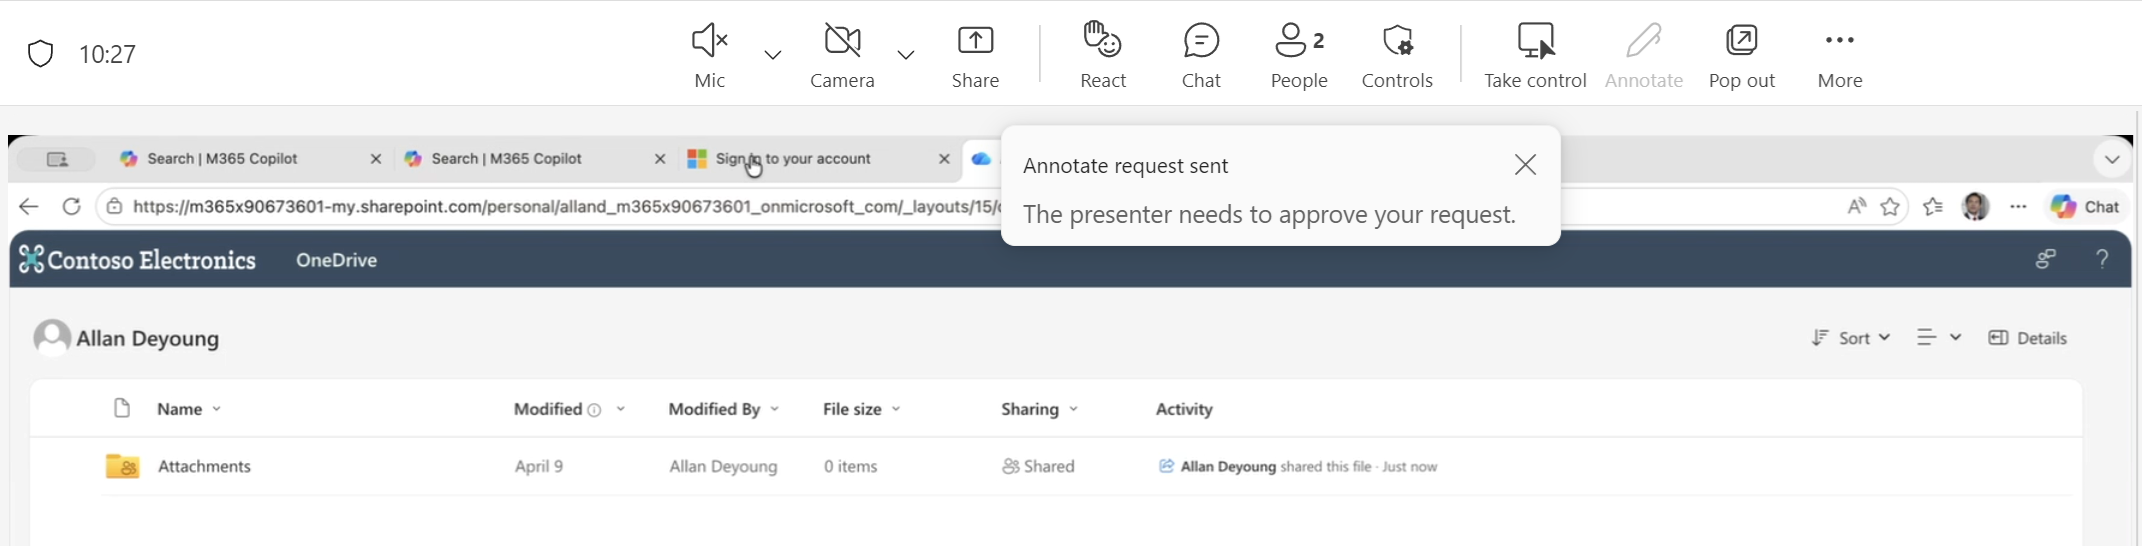The height and width of the screenshot is (546, 2142).
Task: Open the File size column dropdown
Action: [861, 409]
